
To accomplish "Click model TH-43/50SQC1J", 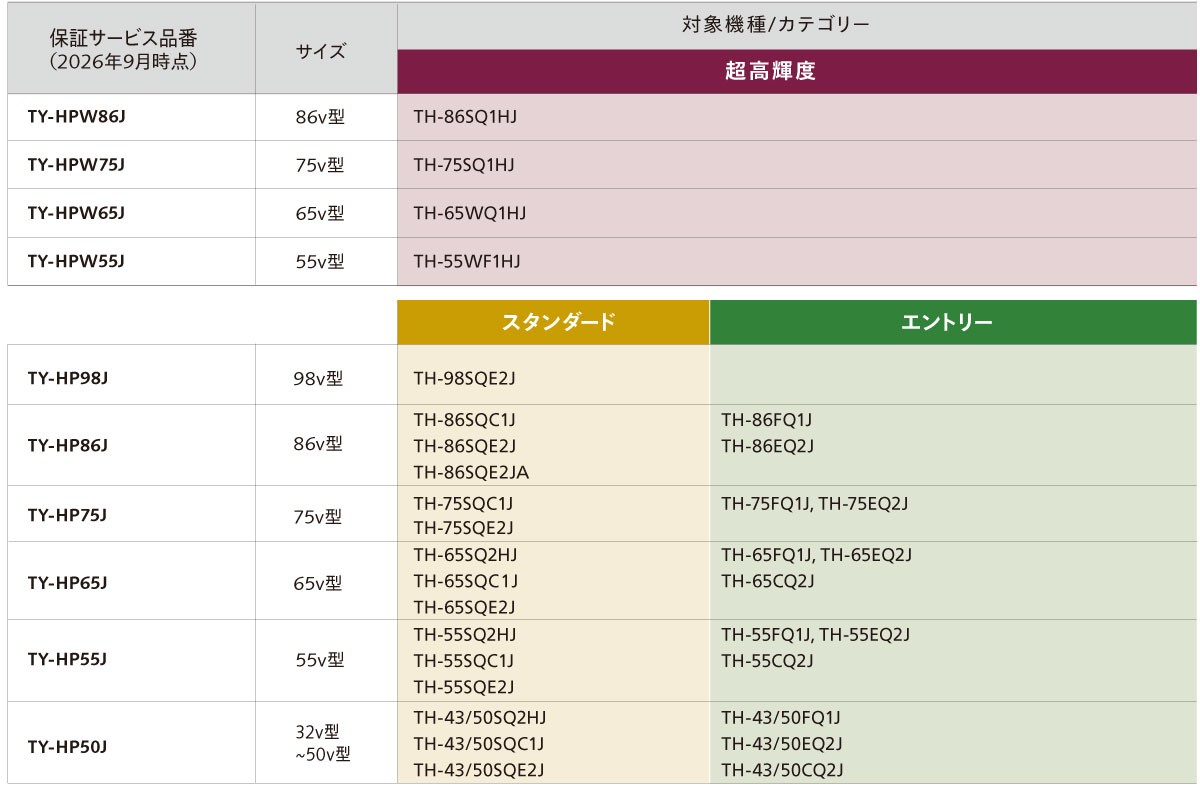I will pos(479,744).
